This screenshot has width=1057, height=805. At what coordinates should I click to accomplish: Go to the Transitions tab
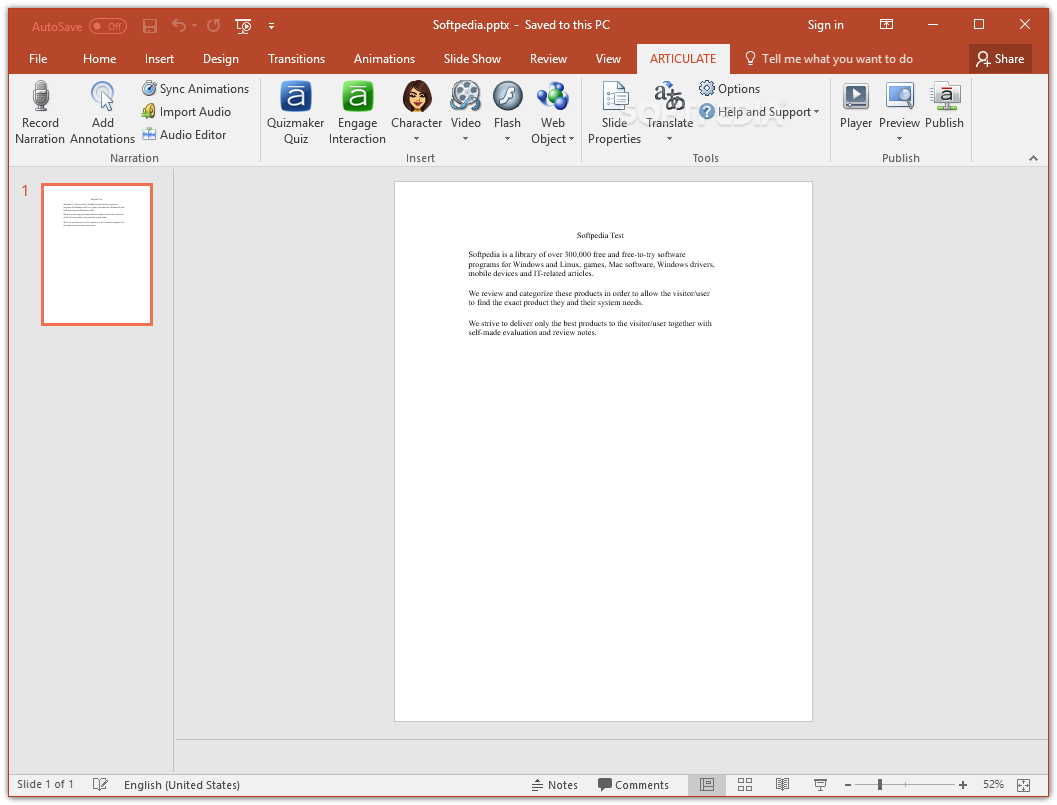pyautogui.click(x=297, y=59)
